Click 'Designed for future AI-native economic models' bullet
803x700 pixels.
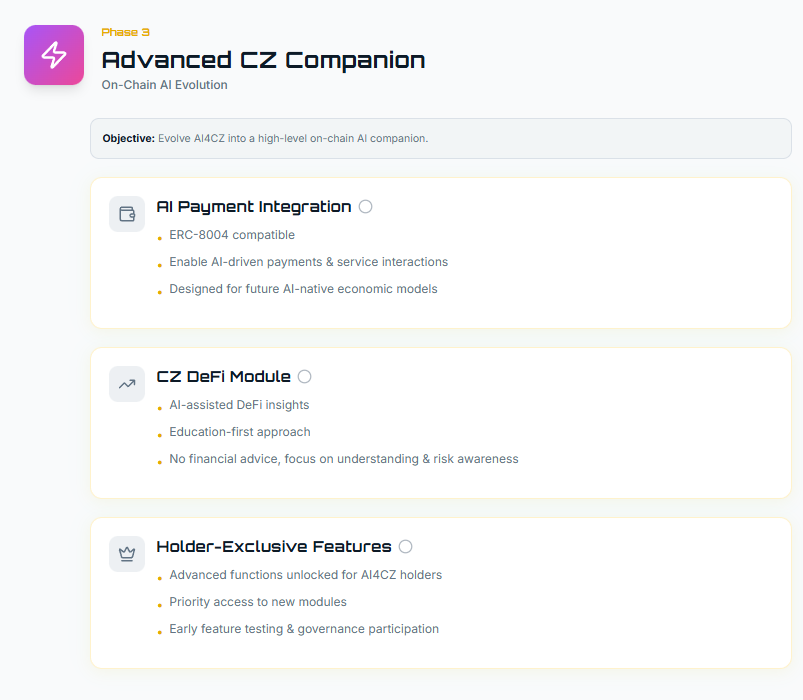tap(303, 289)
